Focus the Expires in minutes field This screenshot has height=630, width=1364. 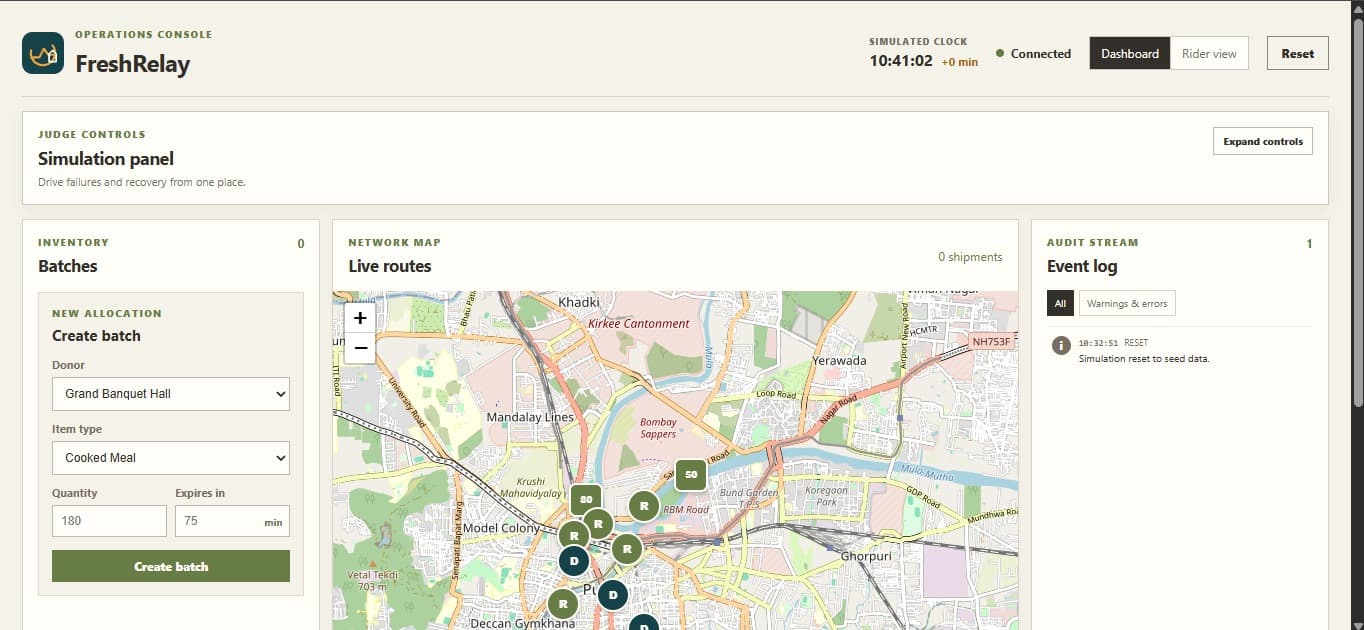[232, 521]
